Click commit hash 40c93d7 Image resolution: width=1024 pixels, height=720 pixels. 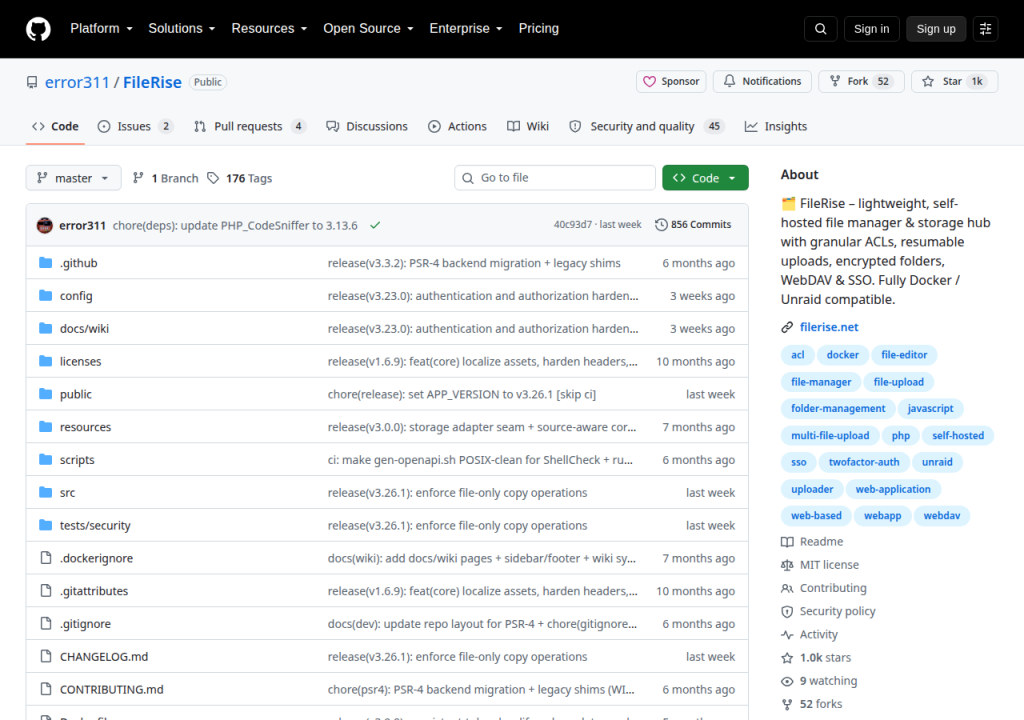coord(572,225)
